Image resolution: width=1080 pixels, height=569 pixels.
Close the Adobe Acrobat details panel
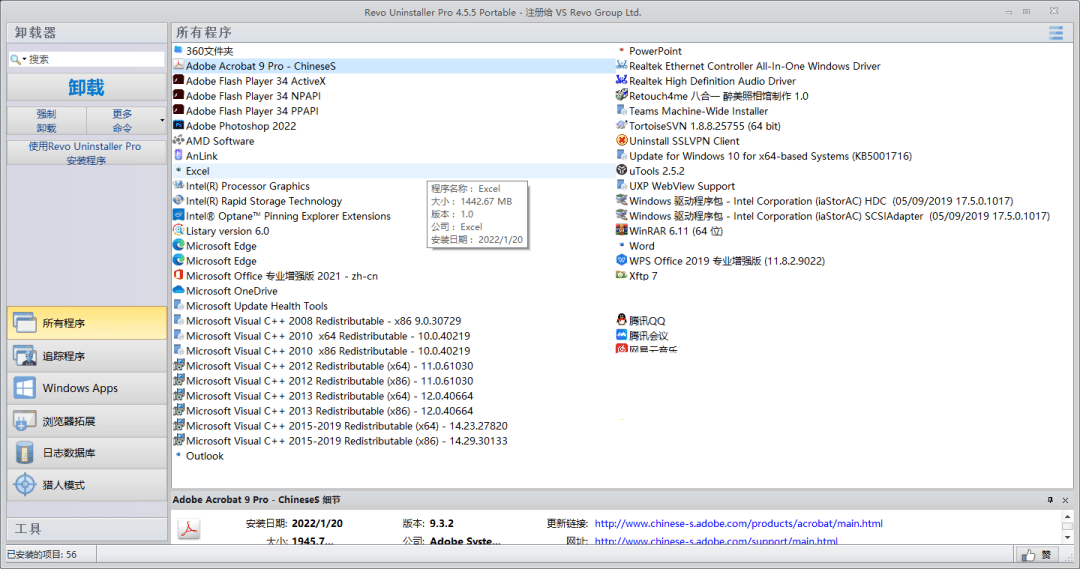click(1066, 500)
